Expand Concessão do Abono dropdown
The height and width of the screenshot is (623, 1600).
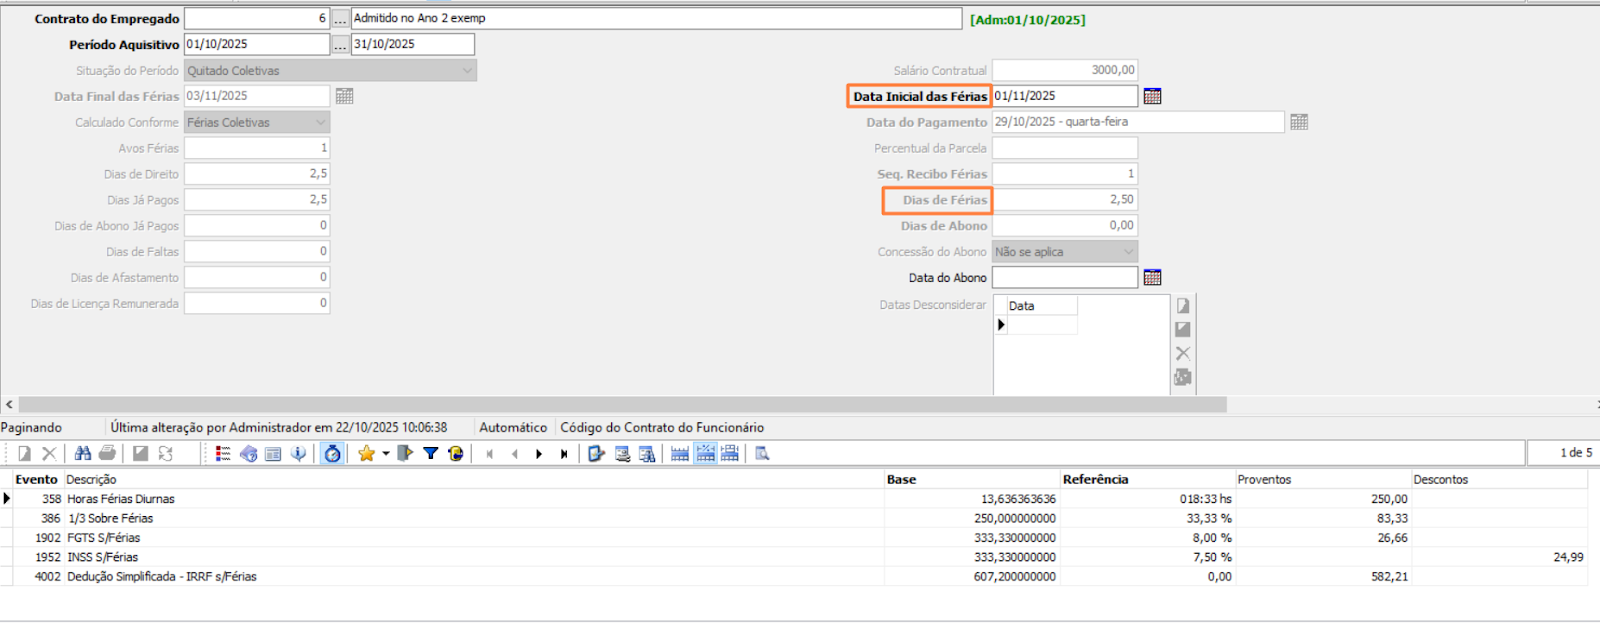click(1128, 252)
